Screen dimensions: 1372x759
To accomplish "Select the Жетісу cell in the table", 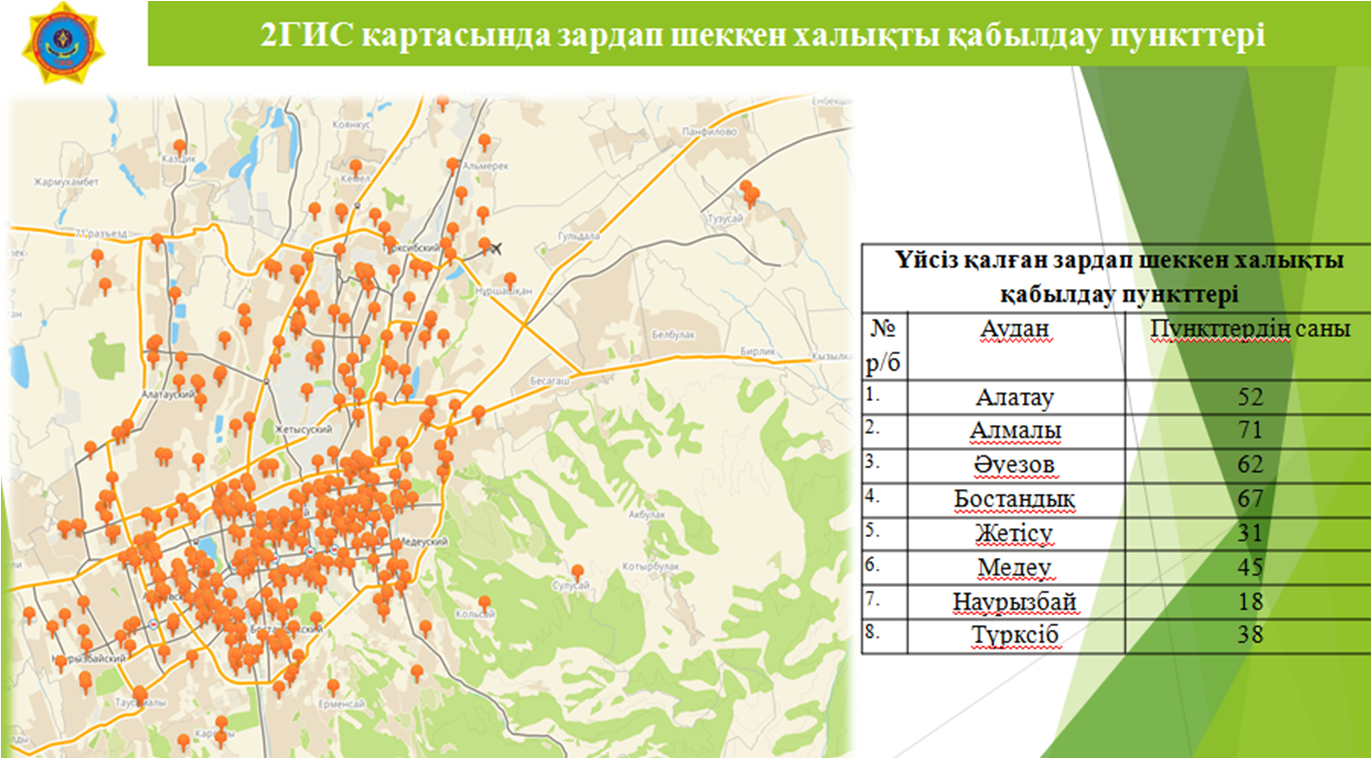I will pyautogui.click(x=1015, y=533).
